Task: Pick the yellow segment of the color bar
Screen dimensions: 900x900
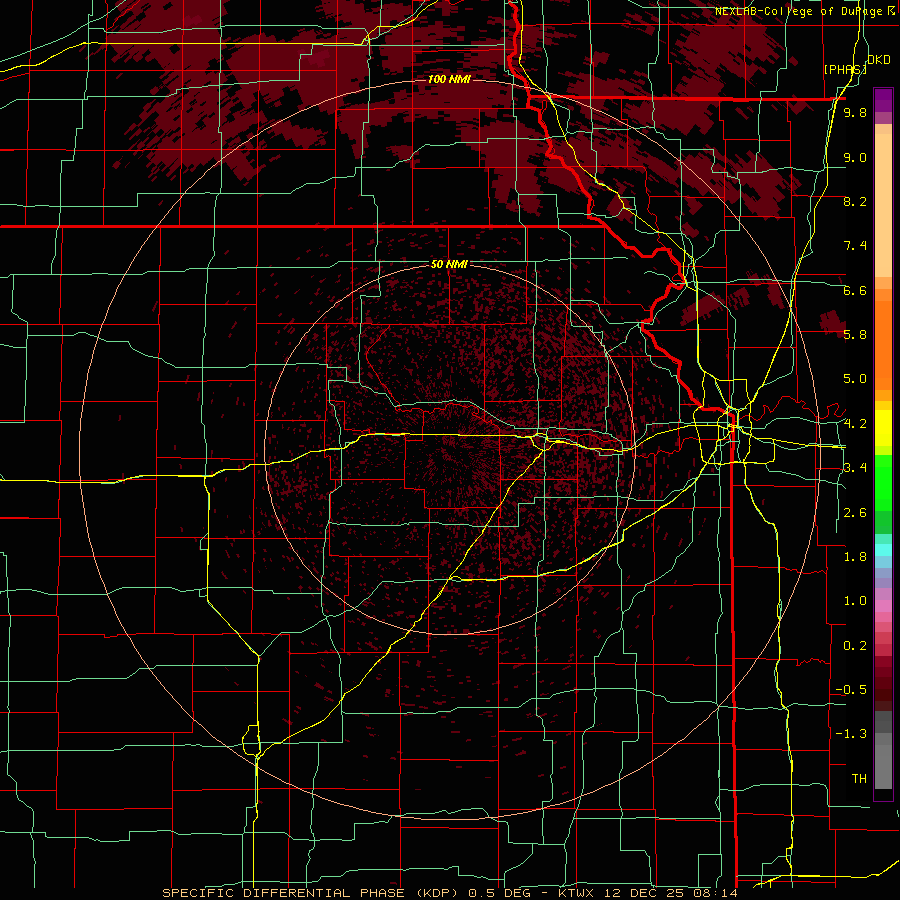Action: click(883, 428)
